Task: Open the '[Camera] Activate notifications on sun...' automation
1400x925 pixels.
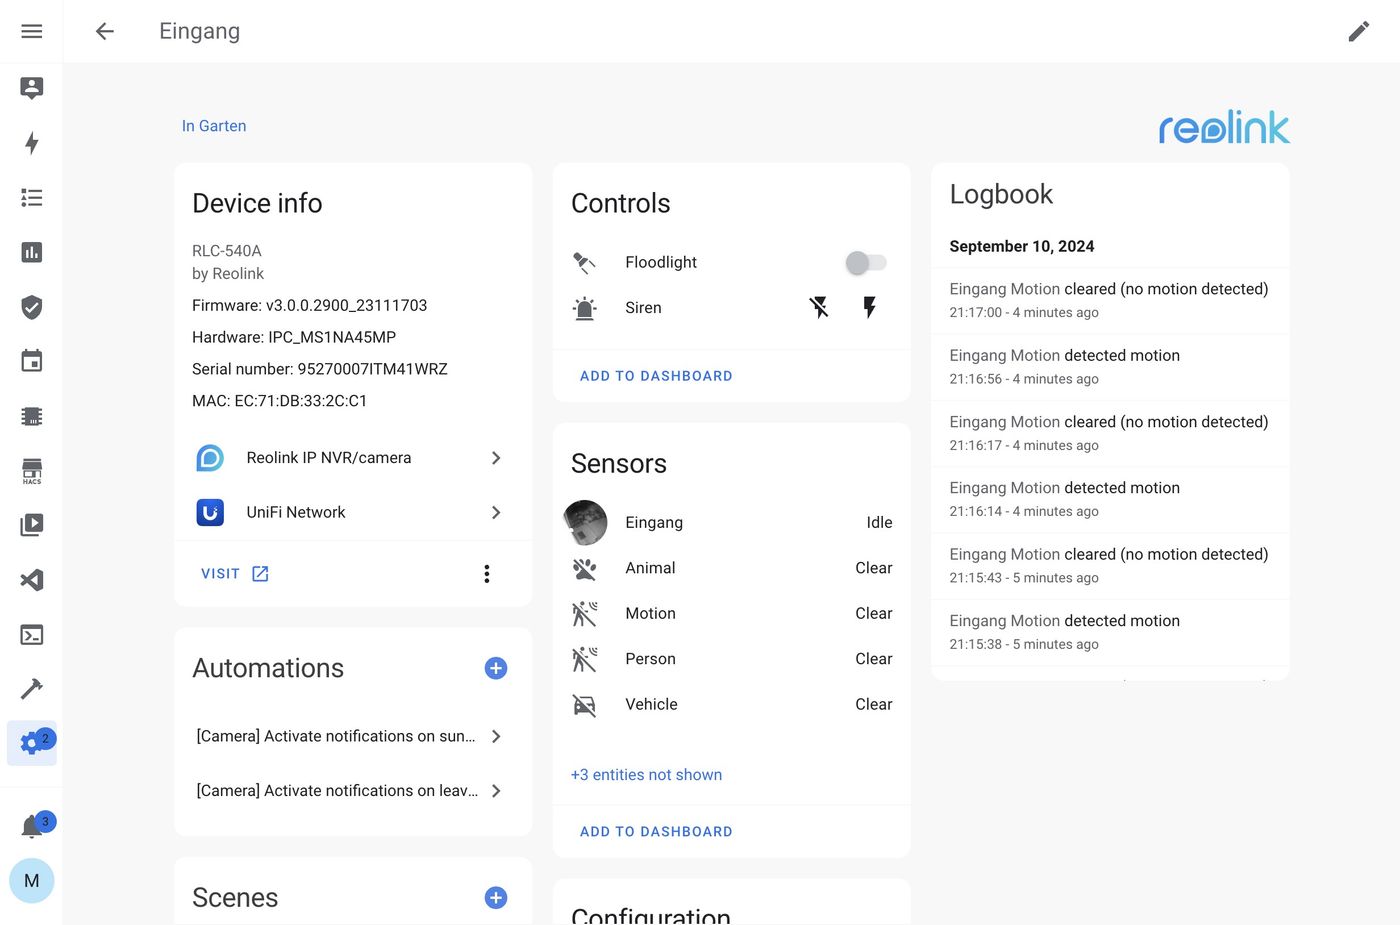Action: [336, 736]
